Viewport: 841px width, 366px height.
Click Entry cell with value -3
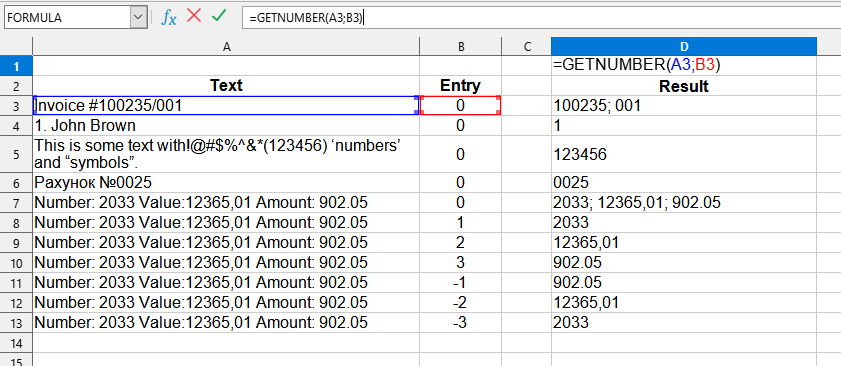(460, 323)
